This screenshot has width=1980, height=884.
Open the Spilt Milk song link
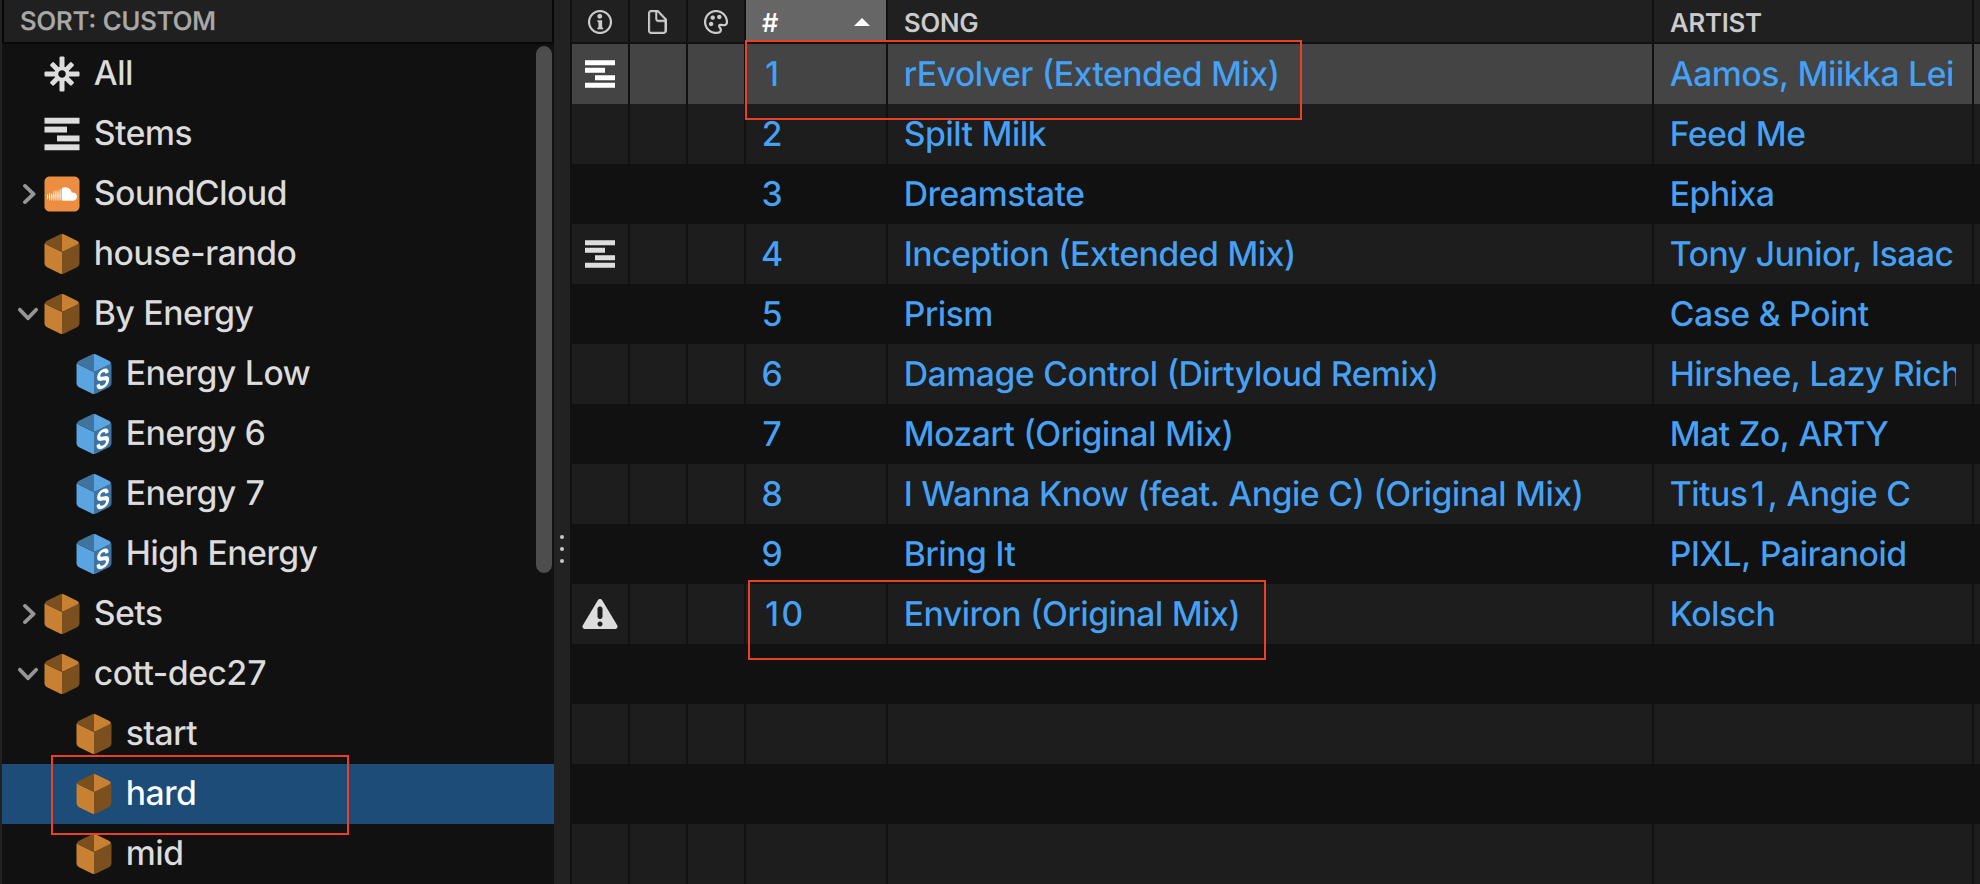(974, 134)
